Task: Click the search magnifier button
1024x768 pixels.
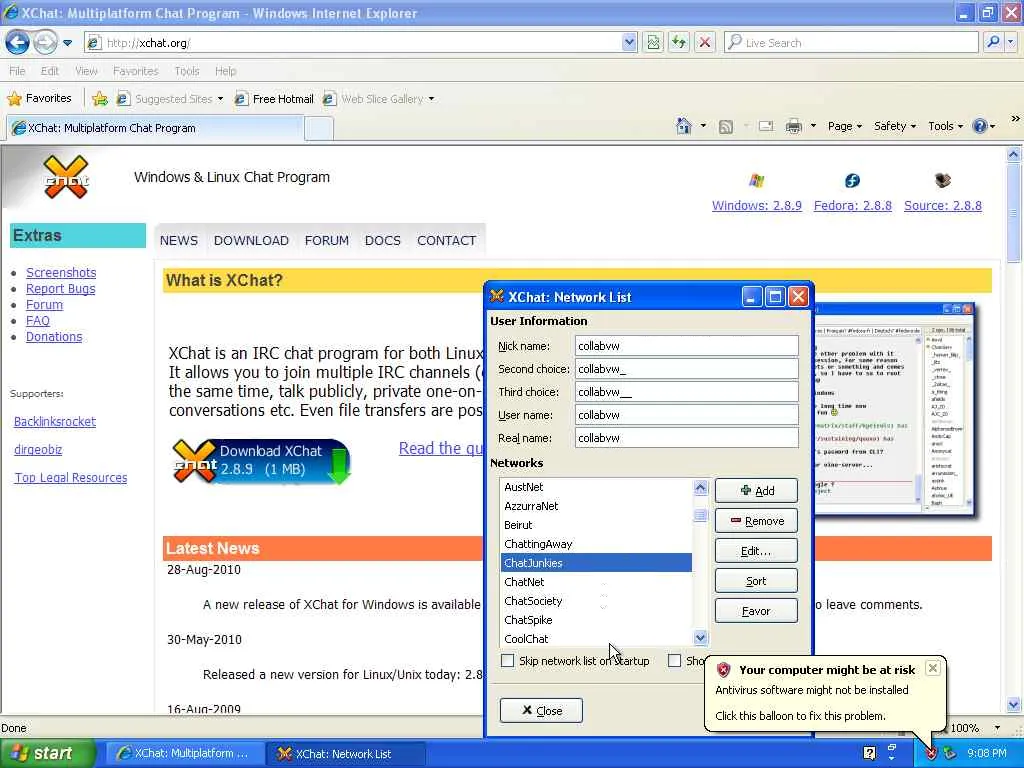Action: pos(993,43)
